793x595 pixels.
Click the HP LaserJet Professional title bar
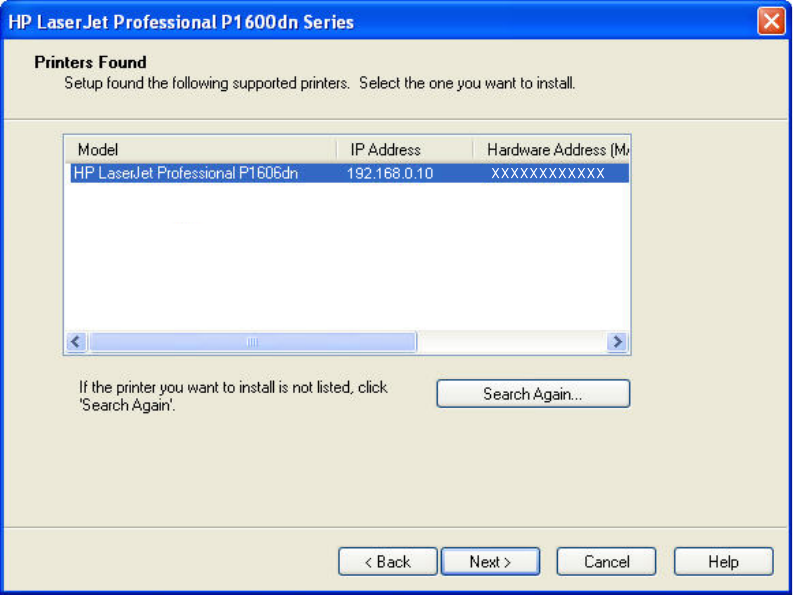click(x=300, y=21)
